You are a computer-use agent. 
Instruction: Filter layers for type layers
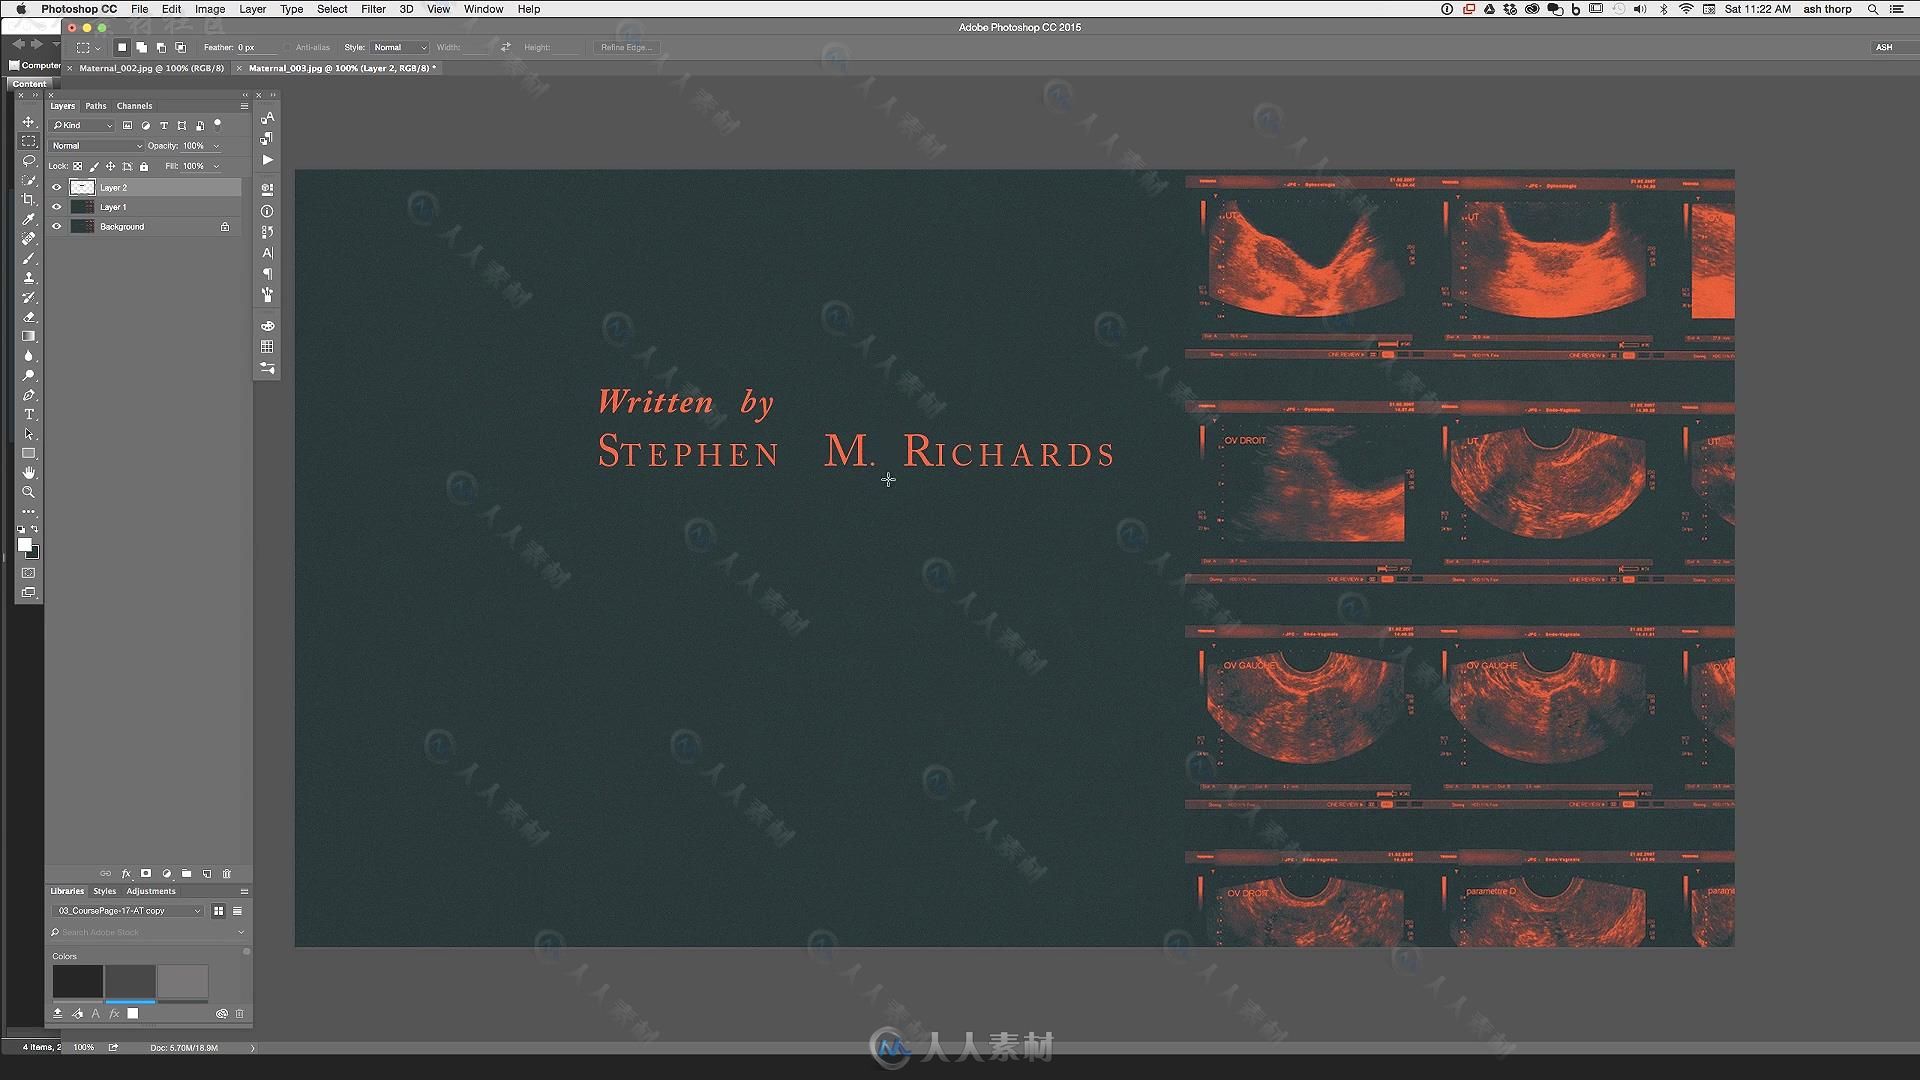[164, 126]
